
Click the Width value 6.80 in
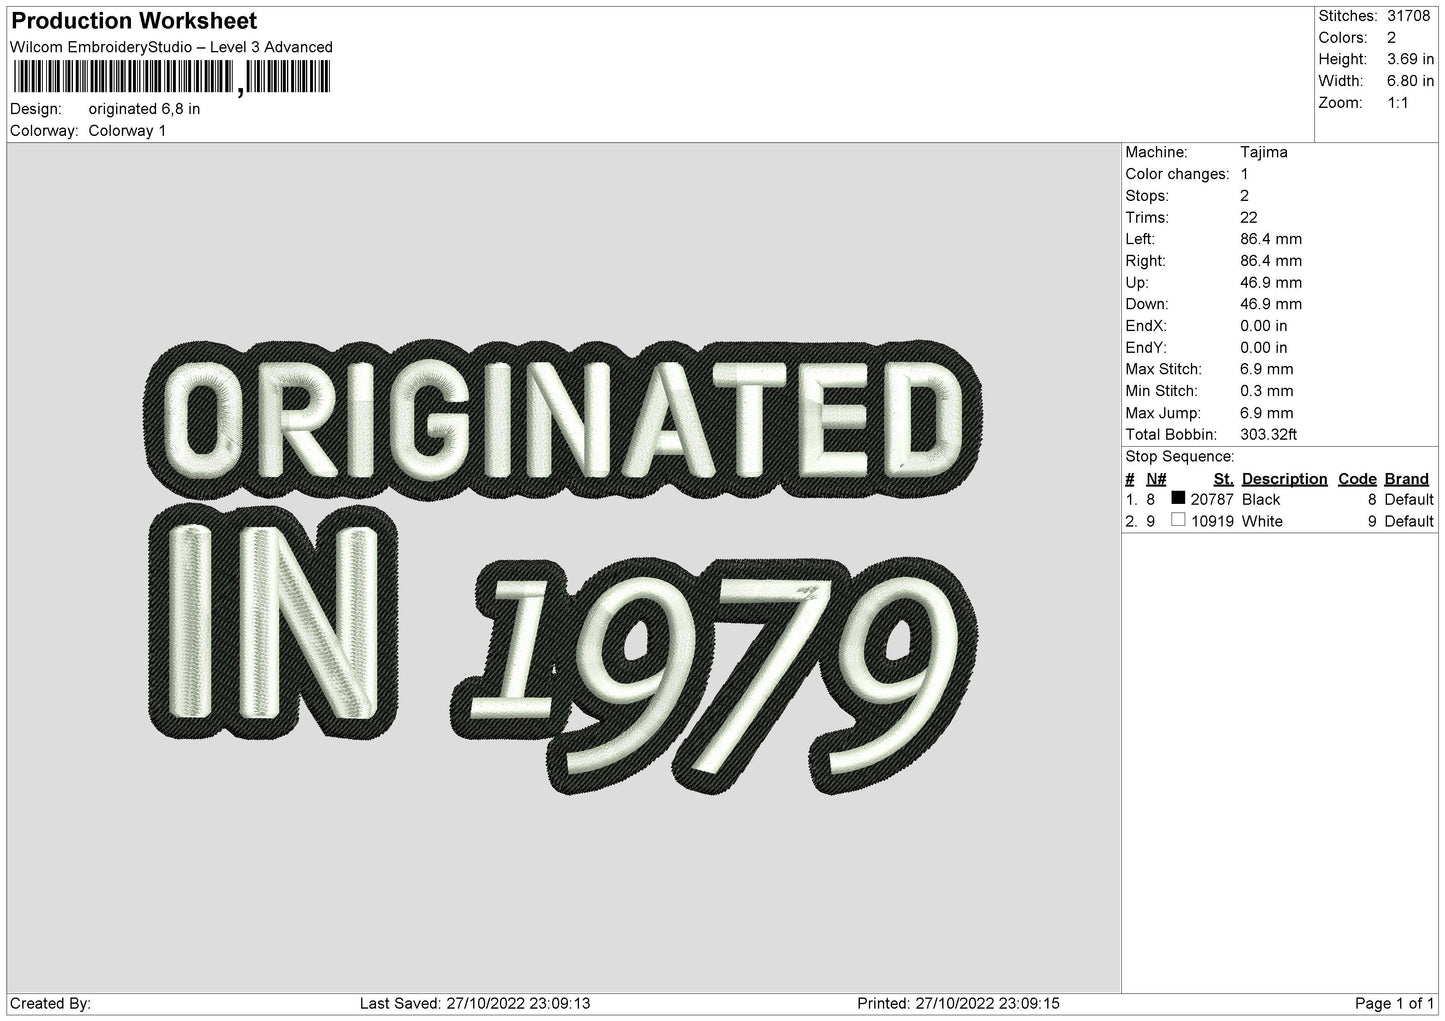[1410, 81]
